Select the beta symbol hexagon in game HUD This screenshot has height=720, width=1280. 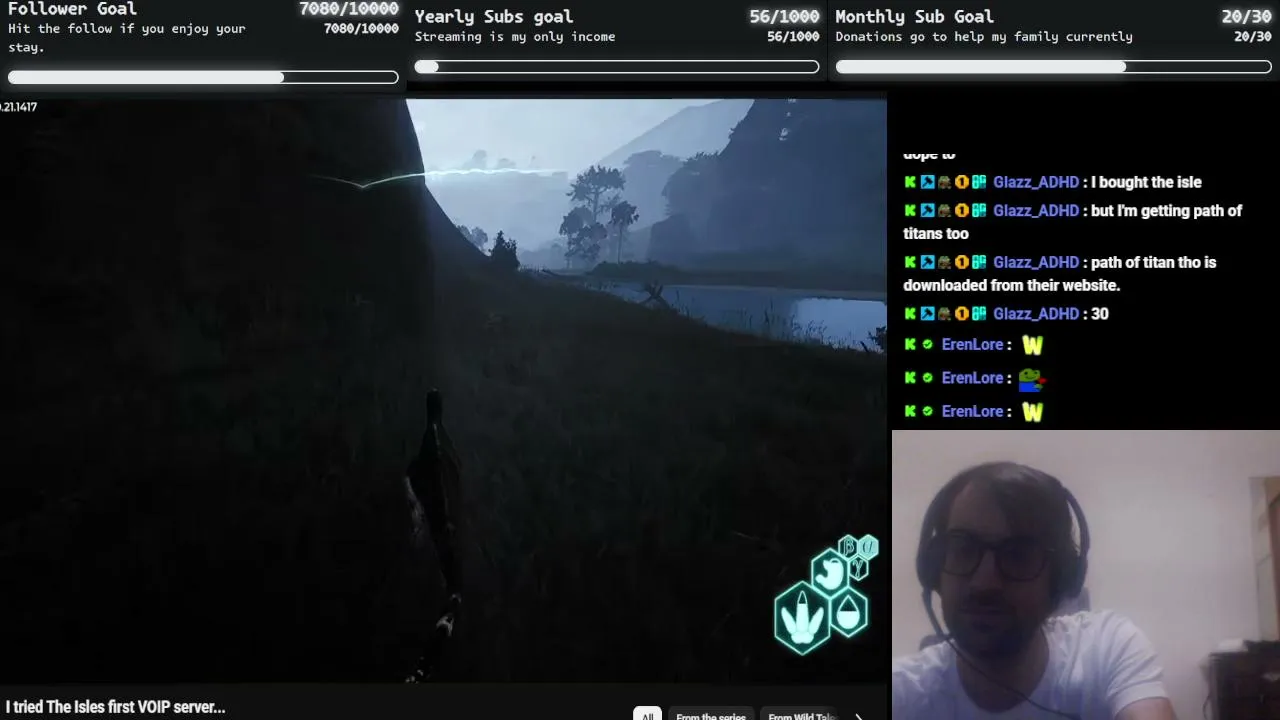tap(850, 546)
